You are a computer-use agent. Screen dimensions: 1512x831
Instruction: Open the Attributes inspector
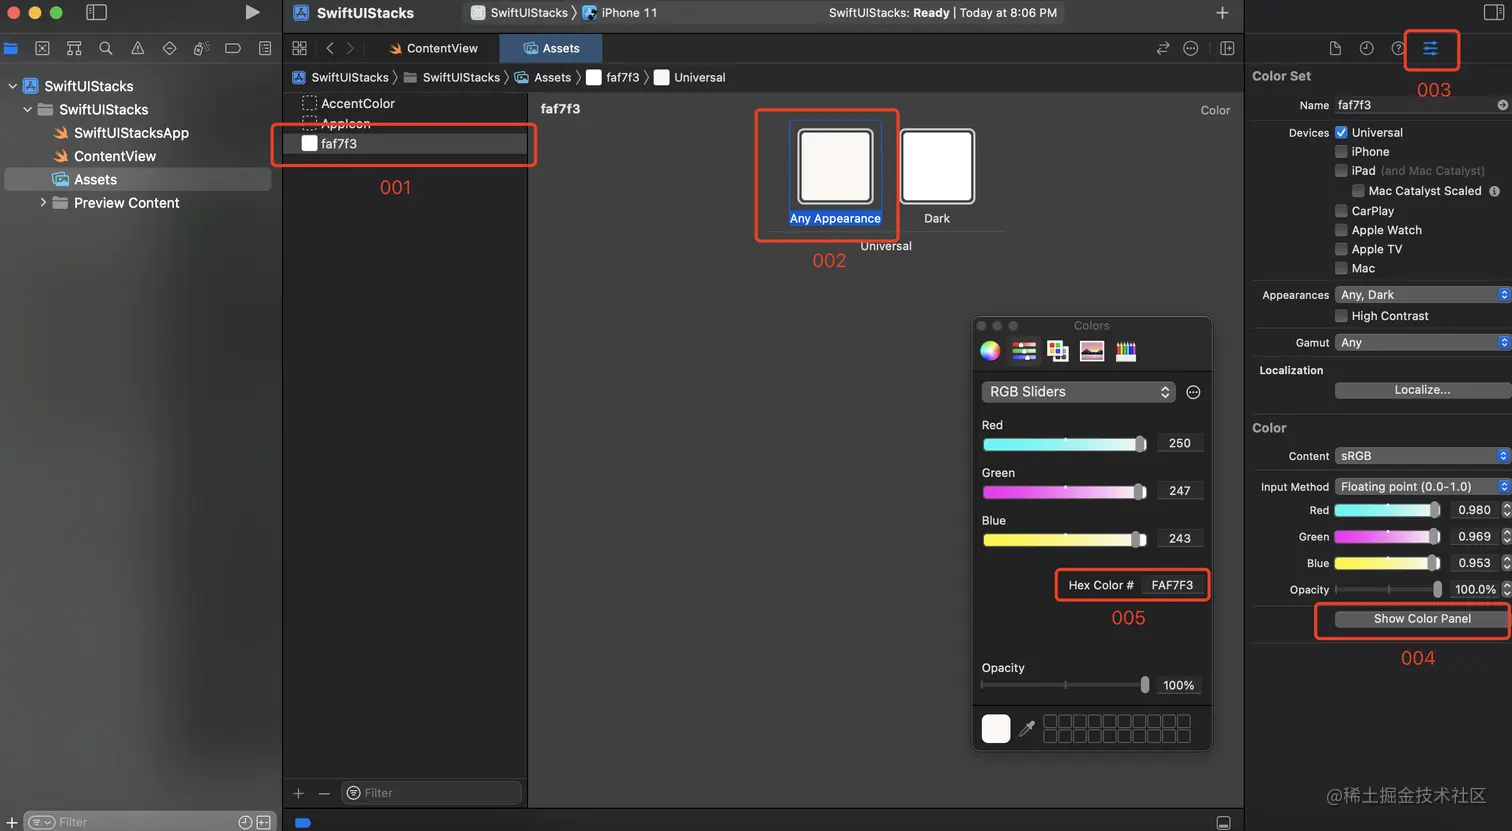click(x=1431, y=48)
